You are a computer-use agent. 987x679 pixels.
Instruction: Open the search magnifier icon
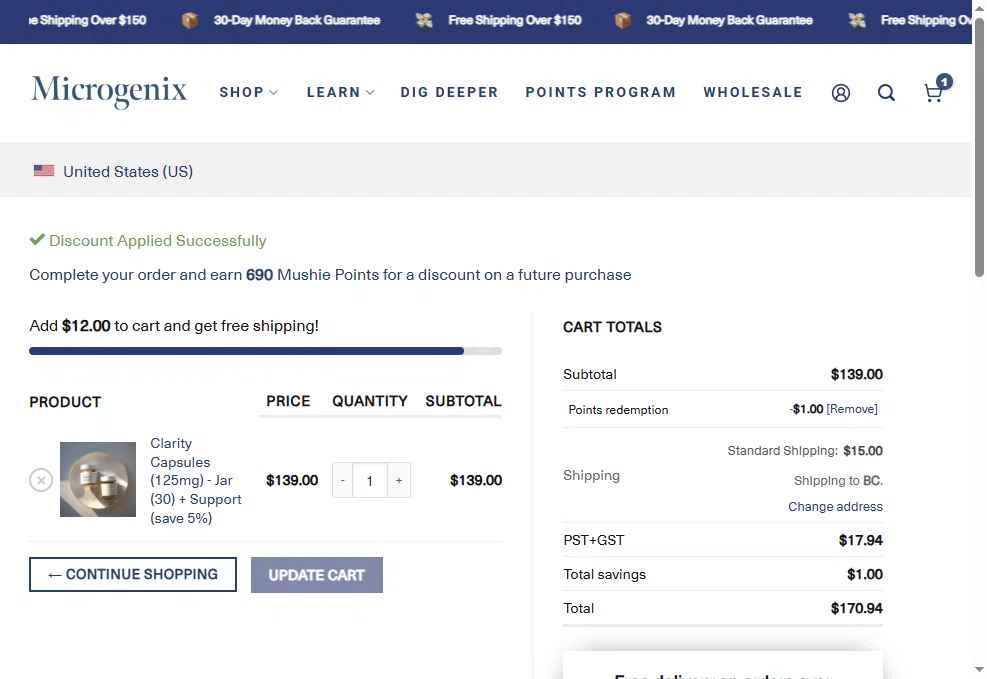tap(886, 93)
